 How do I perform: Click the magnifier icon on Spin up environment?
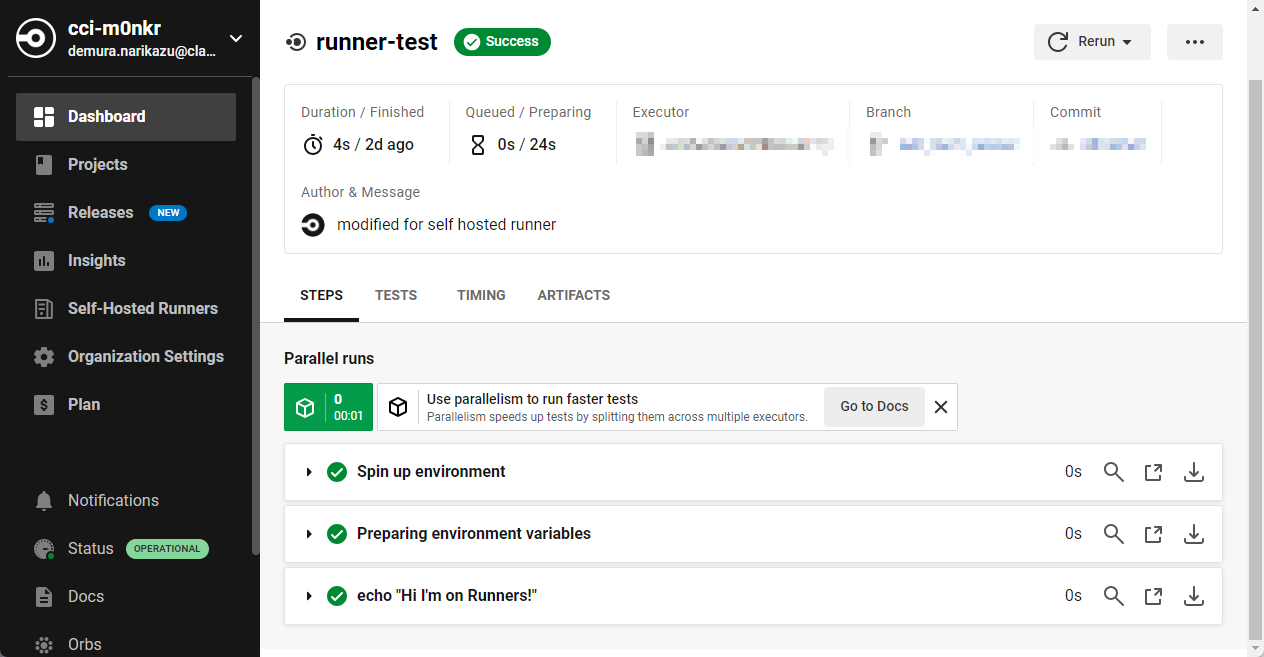tap(1114, 471)
